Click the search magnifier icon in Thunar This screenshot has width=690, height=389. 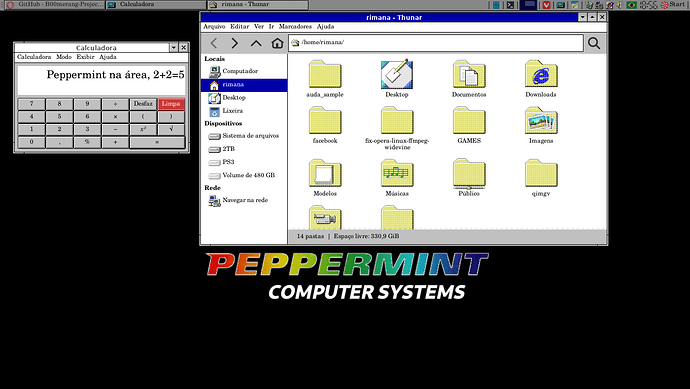click(x=594, y=43)
